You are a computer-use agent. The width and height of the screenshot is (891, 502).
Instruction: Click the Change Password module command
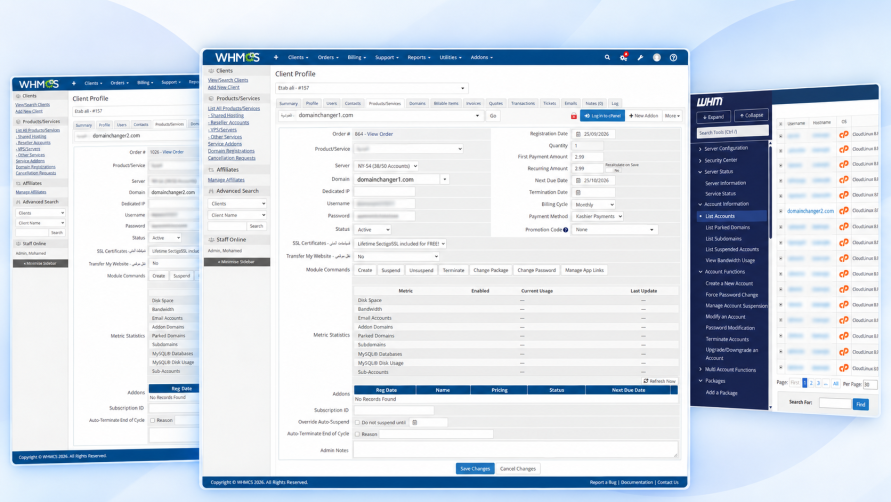pos(536,270)
